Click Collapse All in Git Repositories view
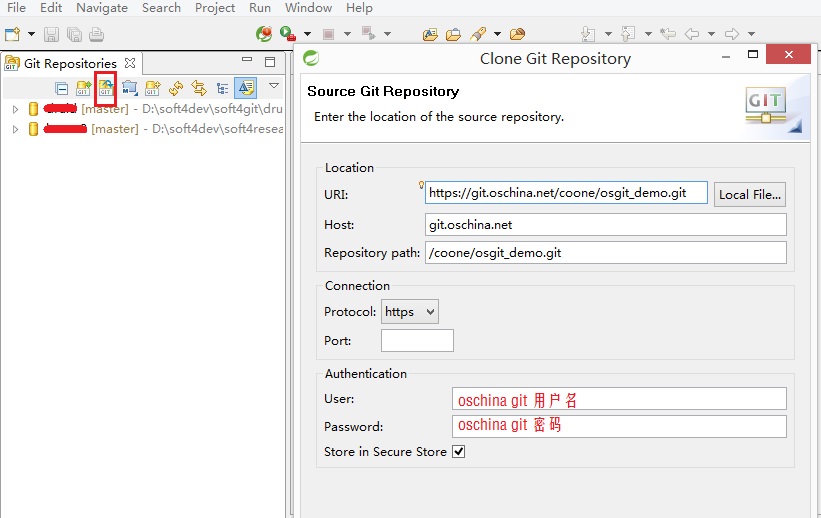The image size is (821, 518). [x=62, y=88]
